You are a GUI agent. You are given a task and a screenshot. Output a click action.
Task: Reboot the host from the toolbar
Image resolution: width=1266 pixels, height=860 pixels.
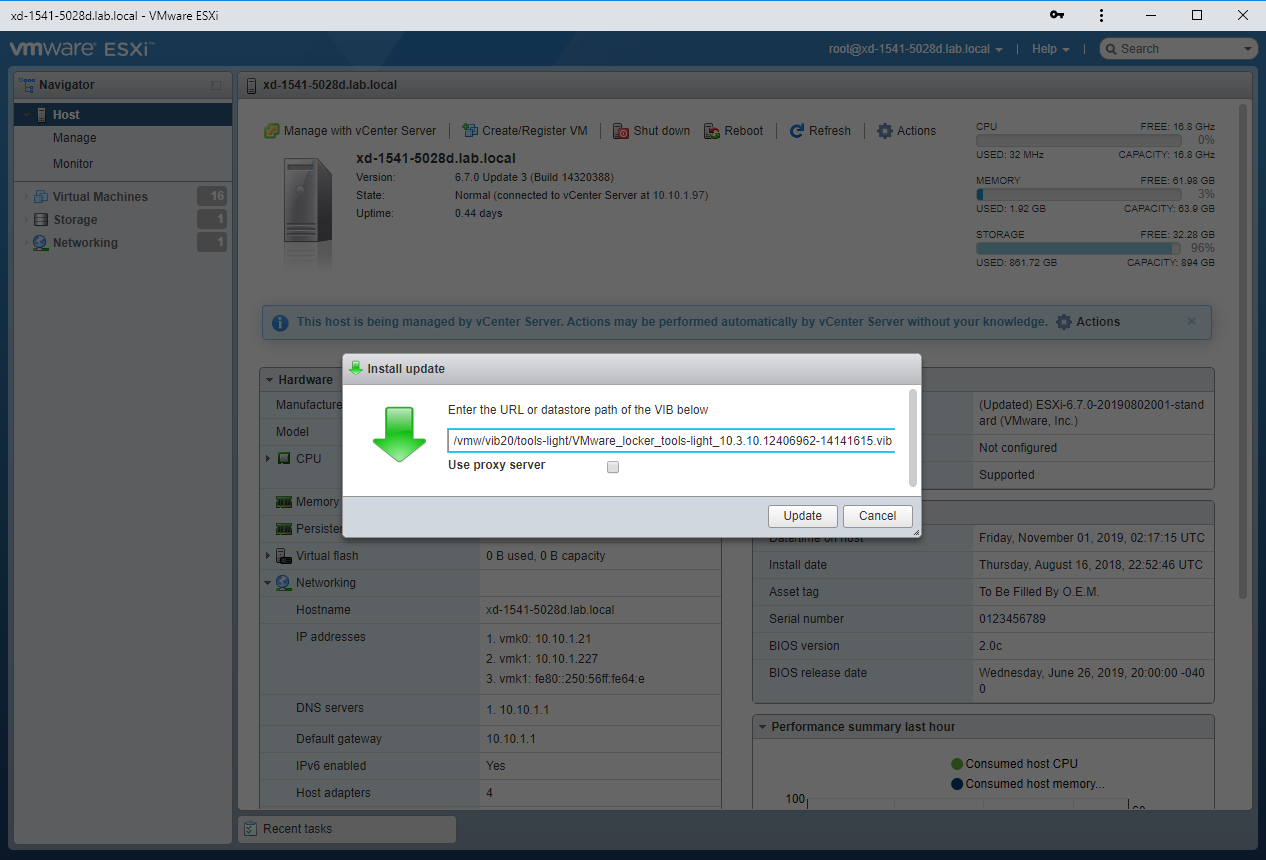[x=733, y=131]
